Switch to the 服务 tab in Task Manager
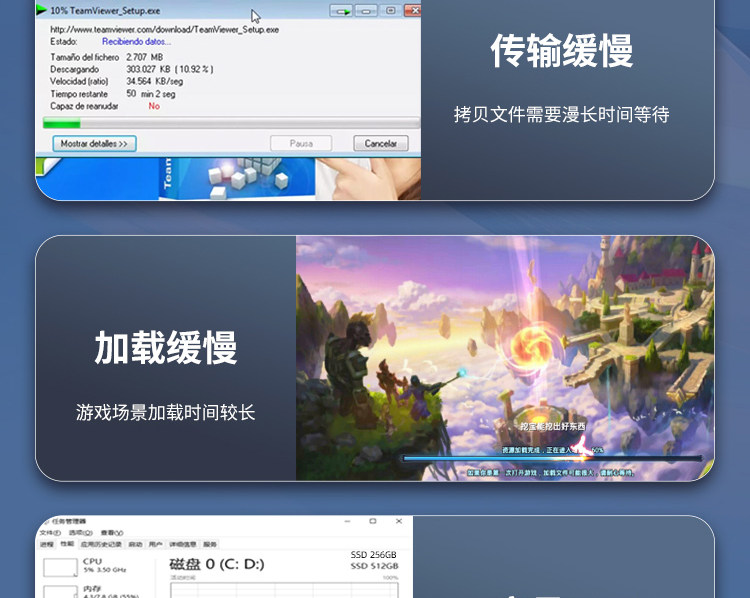The height and width of the screenshot is (598, 750). pyautogui.click(x=210, y=544)
